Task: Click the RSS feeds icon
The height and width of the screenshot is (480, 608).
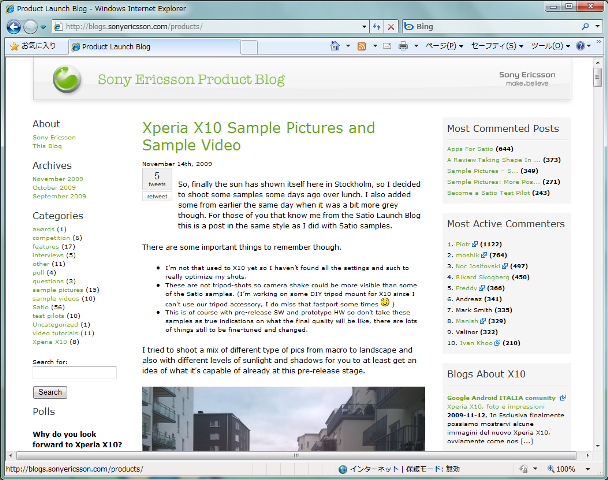Action: click(x=362, y=47)
